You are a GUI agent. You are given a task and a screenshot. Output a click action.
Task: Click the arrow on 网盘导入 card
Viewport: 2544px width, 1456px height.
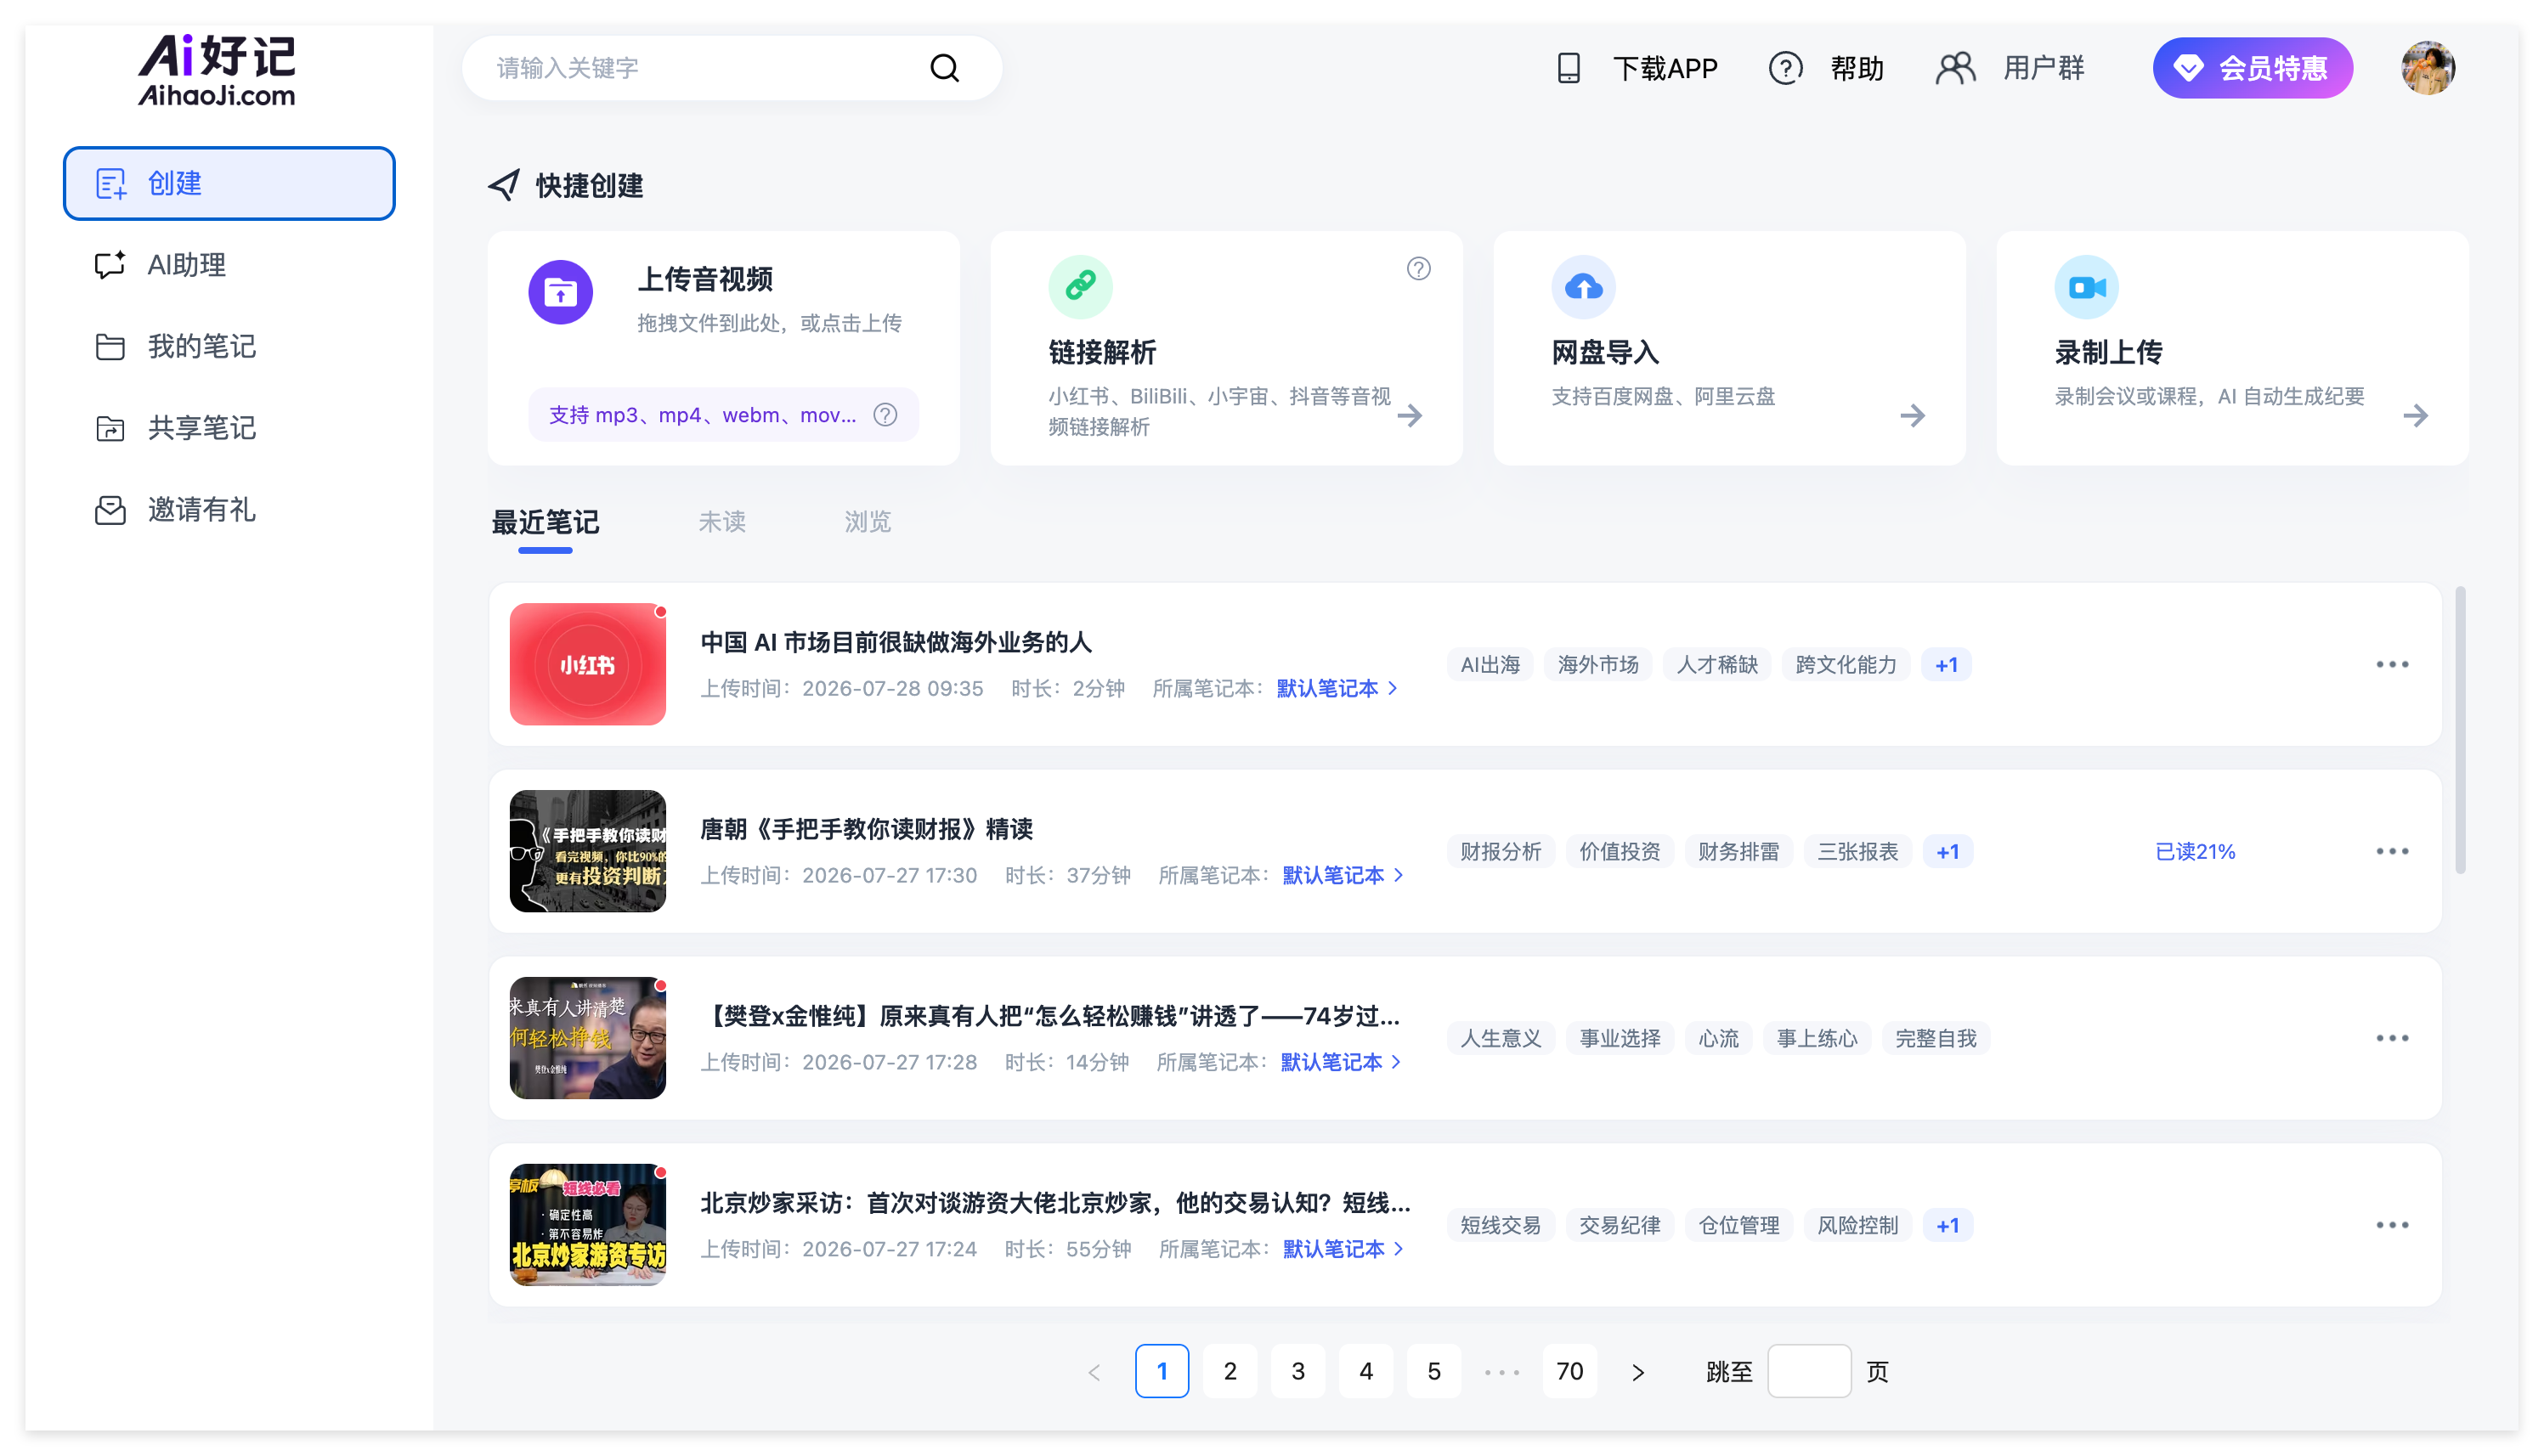click(1912, 415)
